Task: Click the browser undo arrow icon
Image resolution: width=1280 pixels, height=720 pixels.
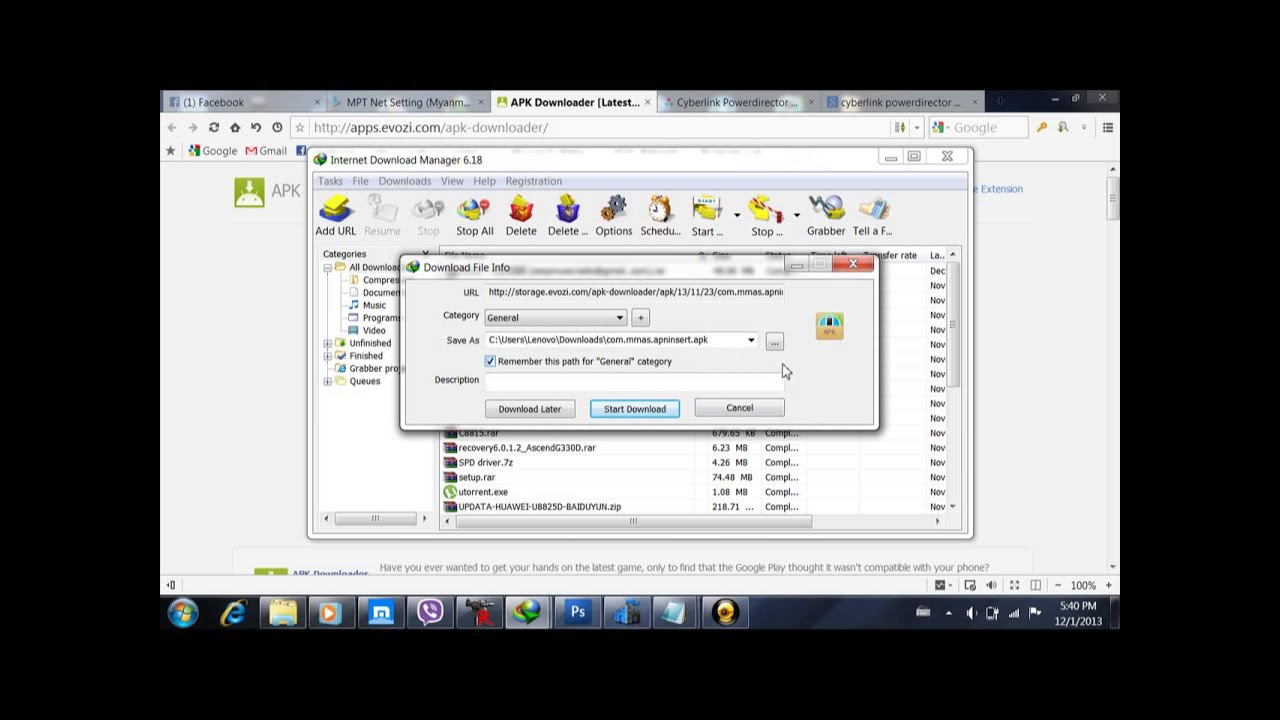Action: (256, 128)
